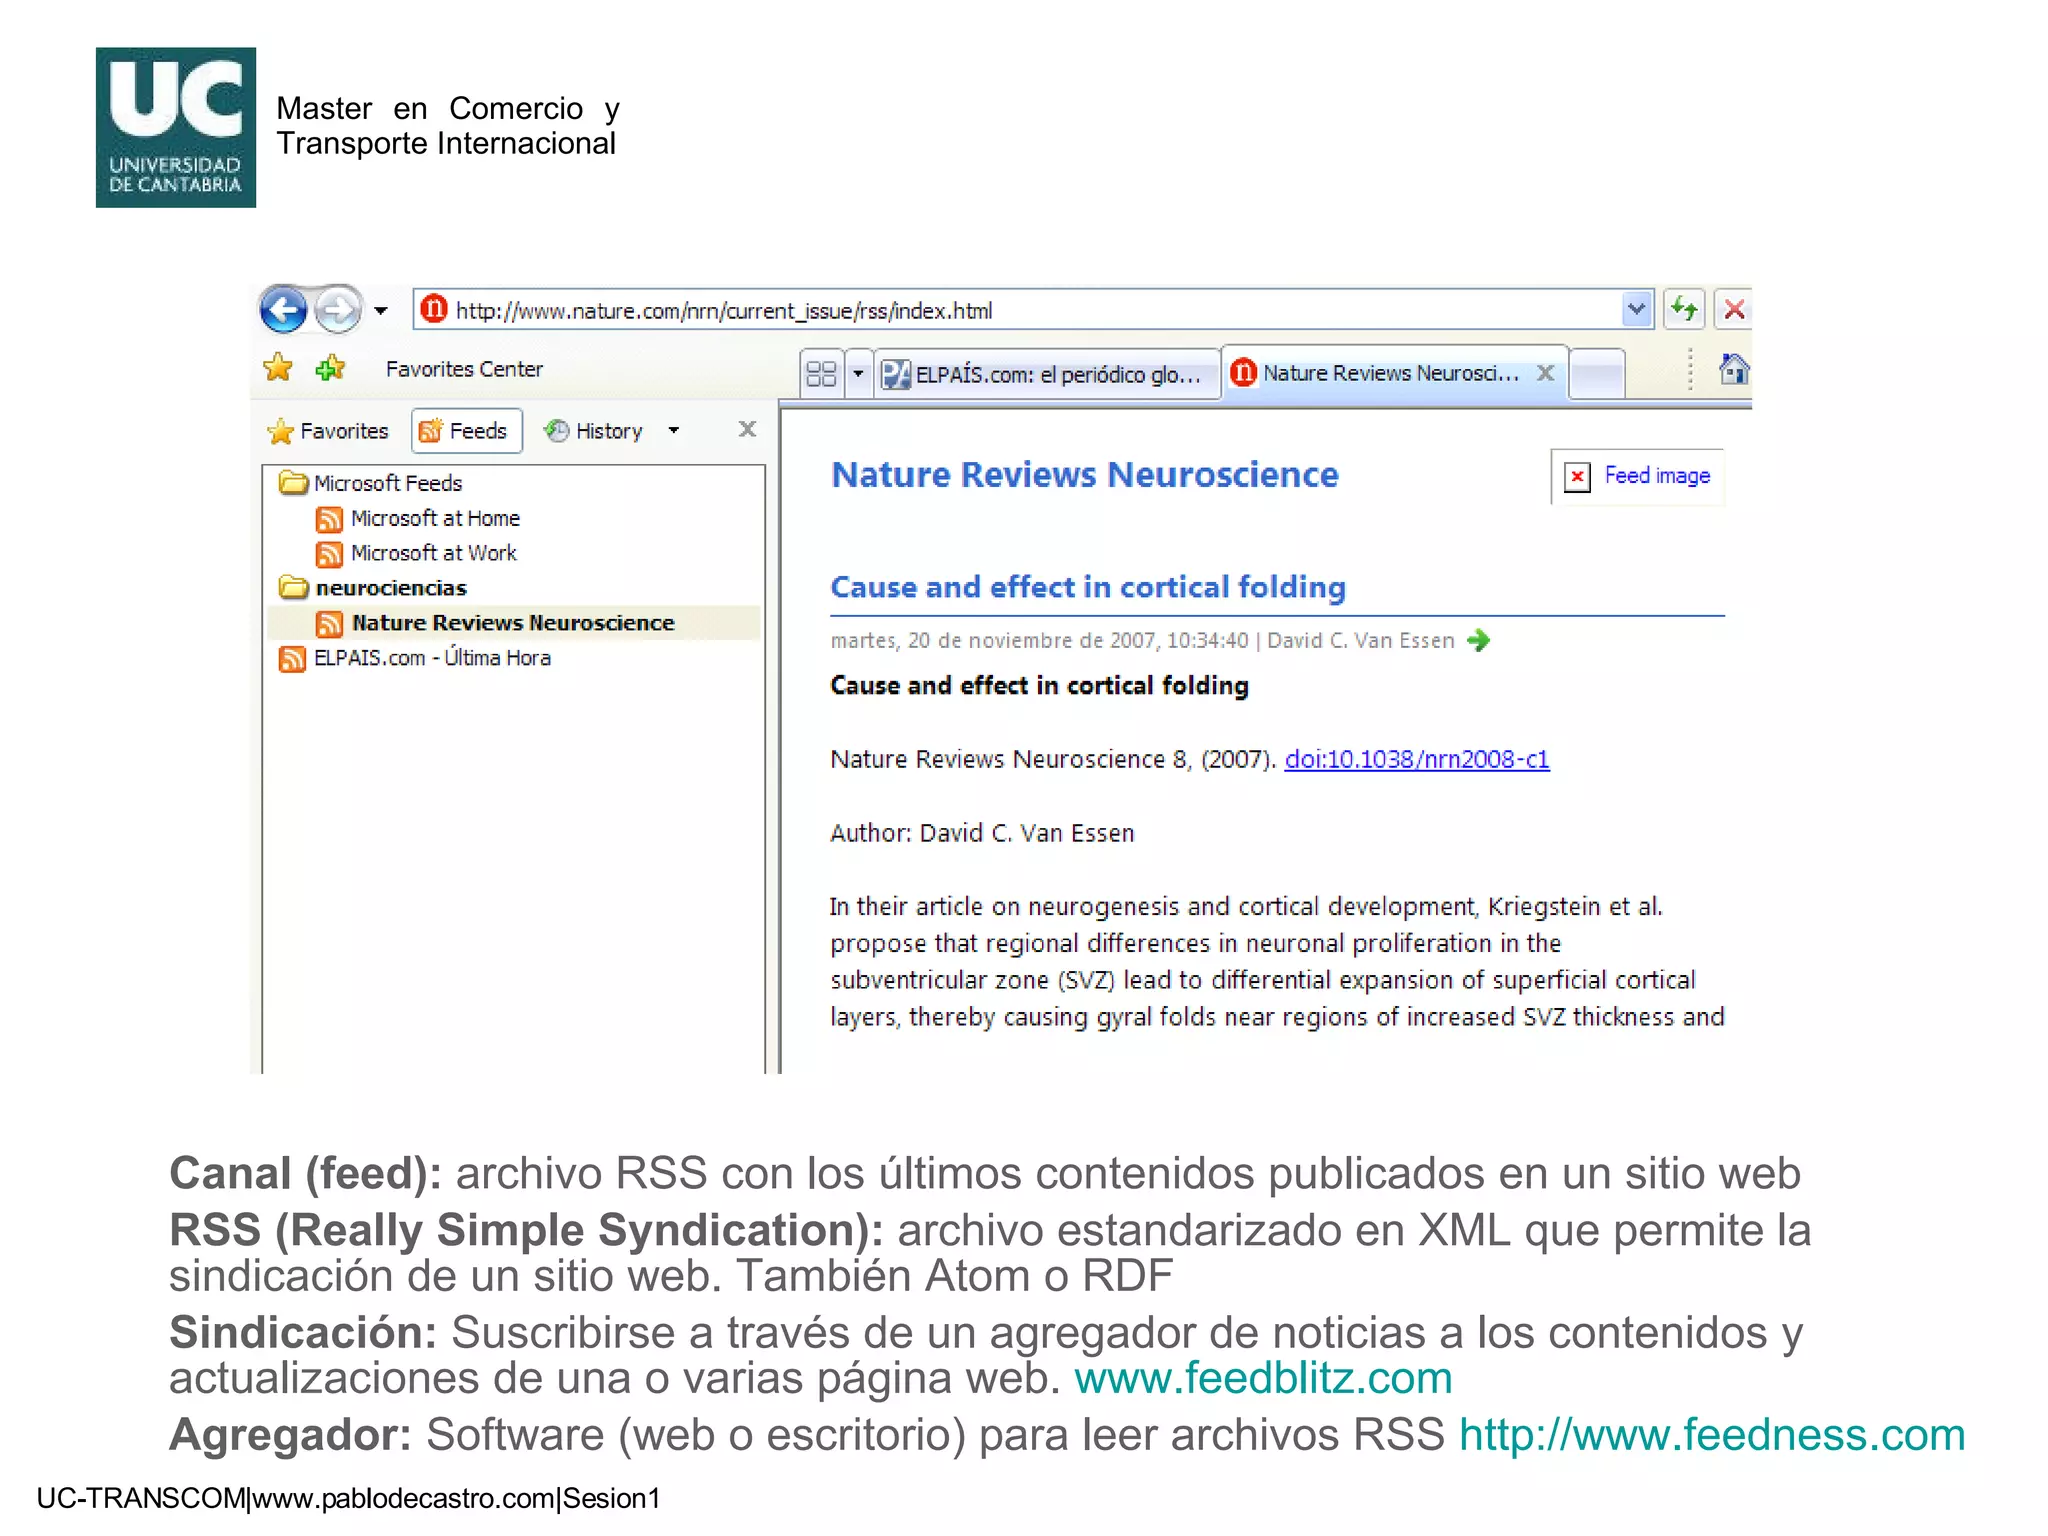Open the Cause and effect in cortical folding headline

coord(1088,587)
